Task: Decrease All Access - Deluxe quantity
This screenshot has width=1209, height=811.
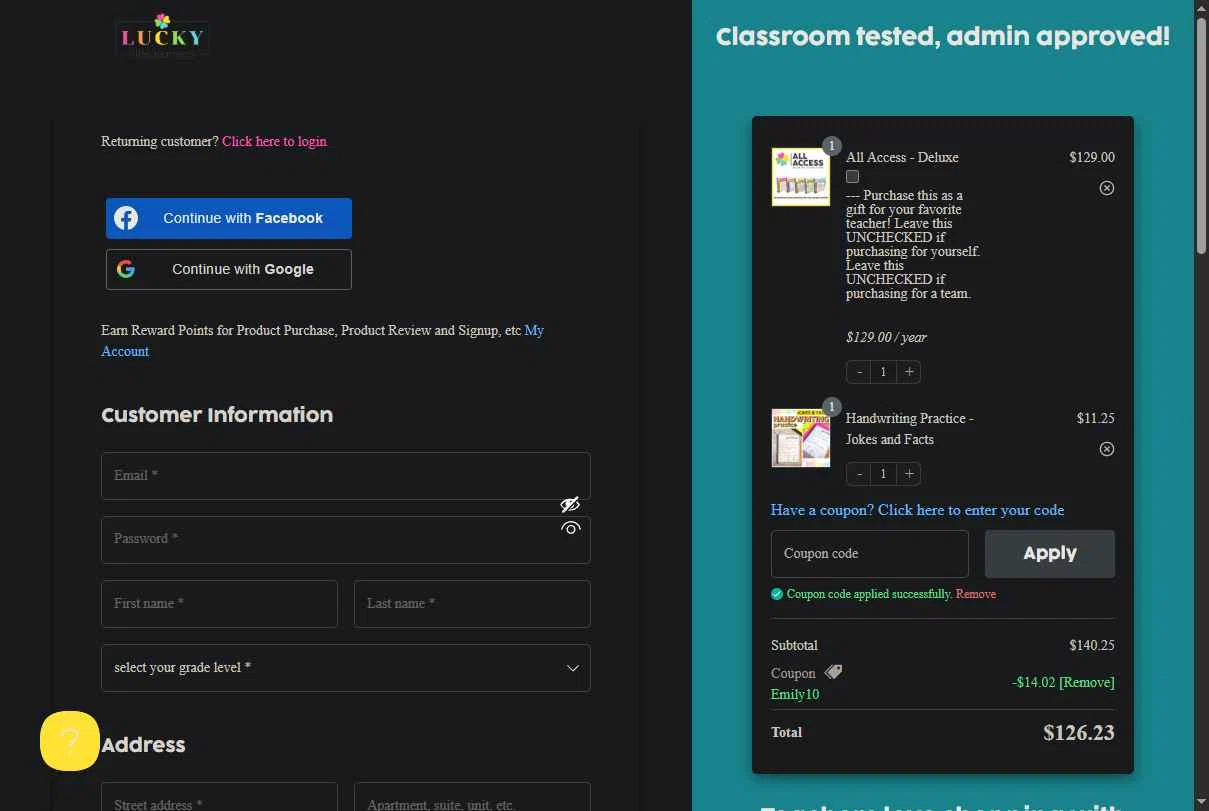Action: [x=859, y=372]
